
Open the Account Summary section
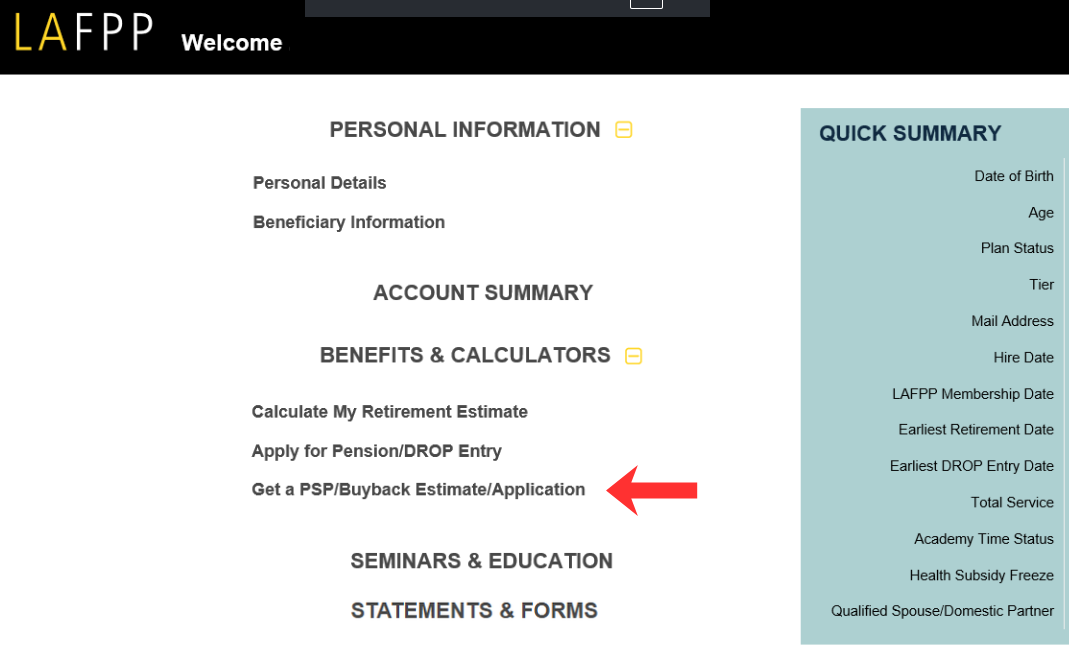482,293
